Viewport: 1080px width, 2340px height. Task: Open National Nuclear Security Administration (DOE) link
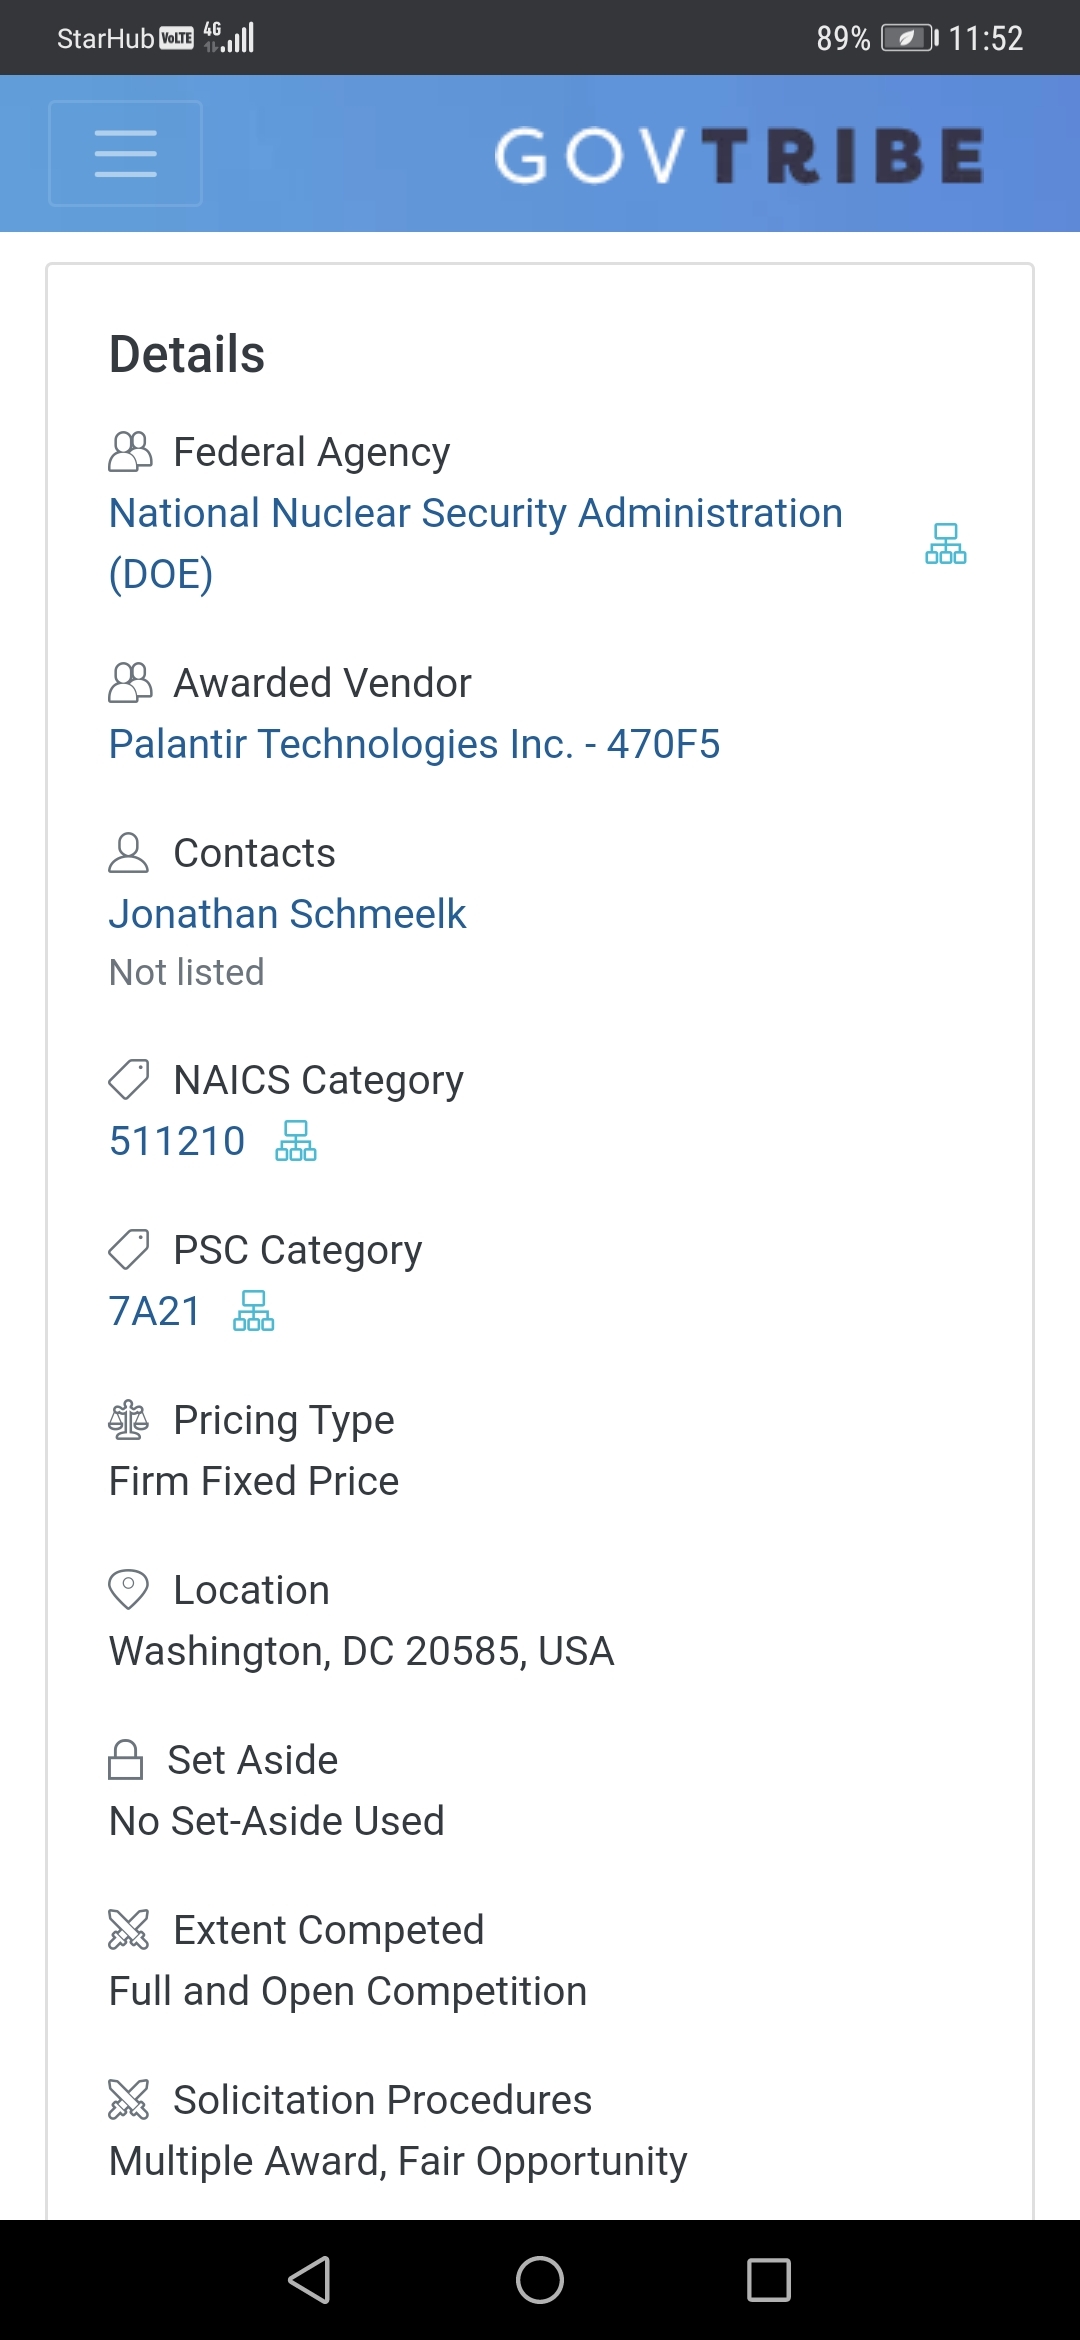coord(476,543)
